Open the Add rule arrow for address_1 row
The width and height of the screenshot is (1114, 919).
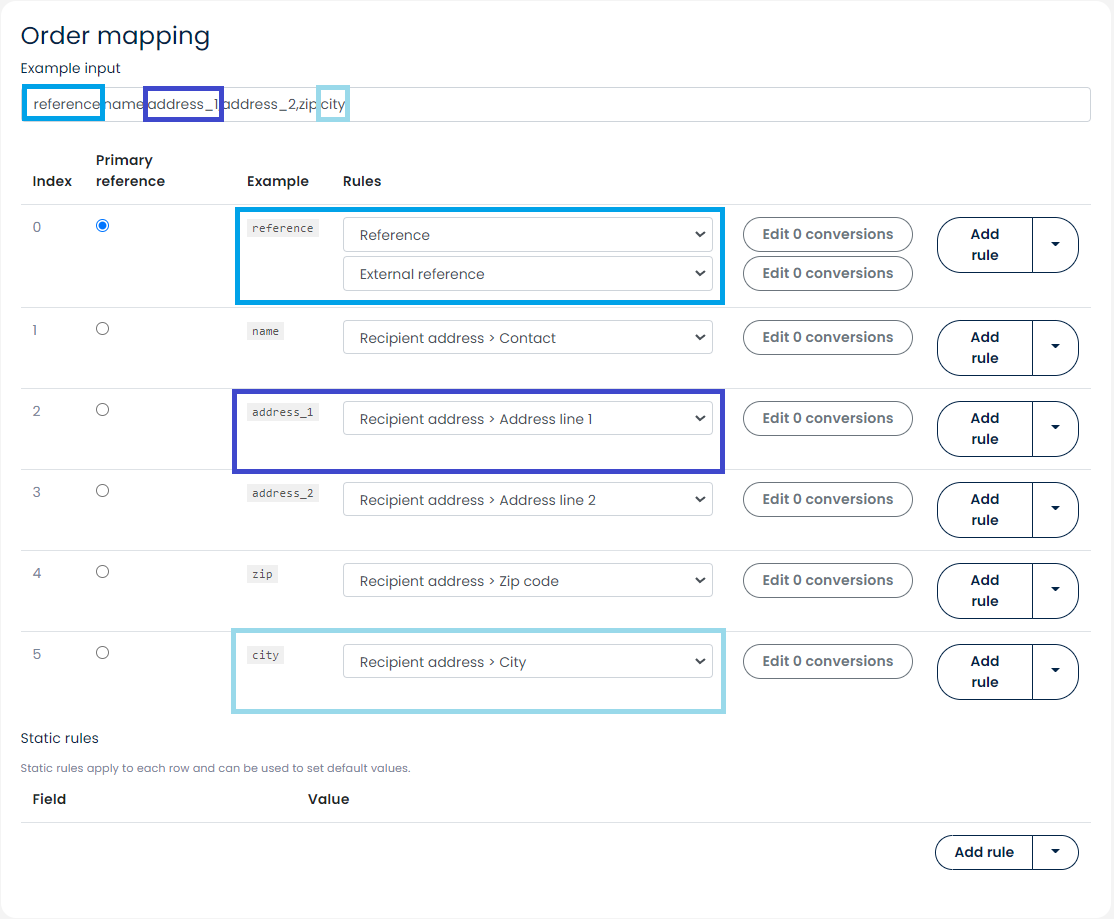coord(1055,429)
